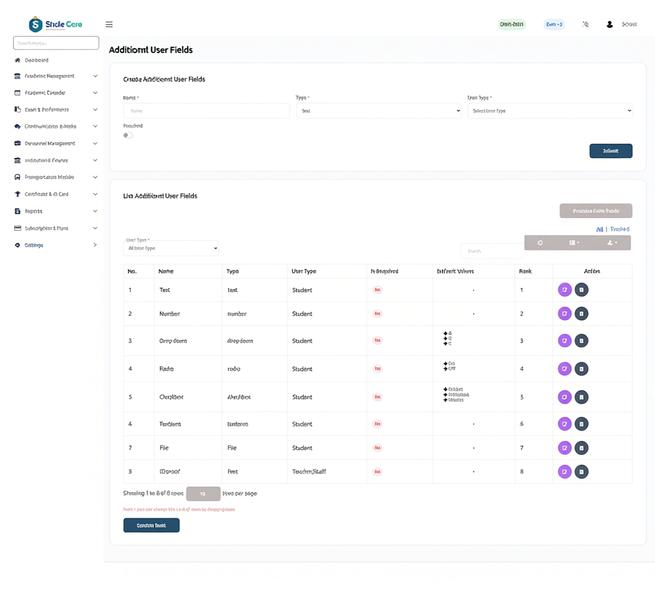Click the green badge in header

click(x=511, y=24)
